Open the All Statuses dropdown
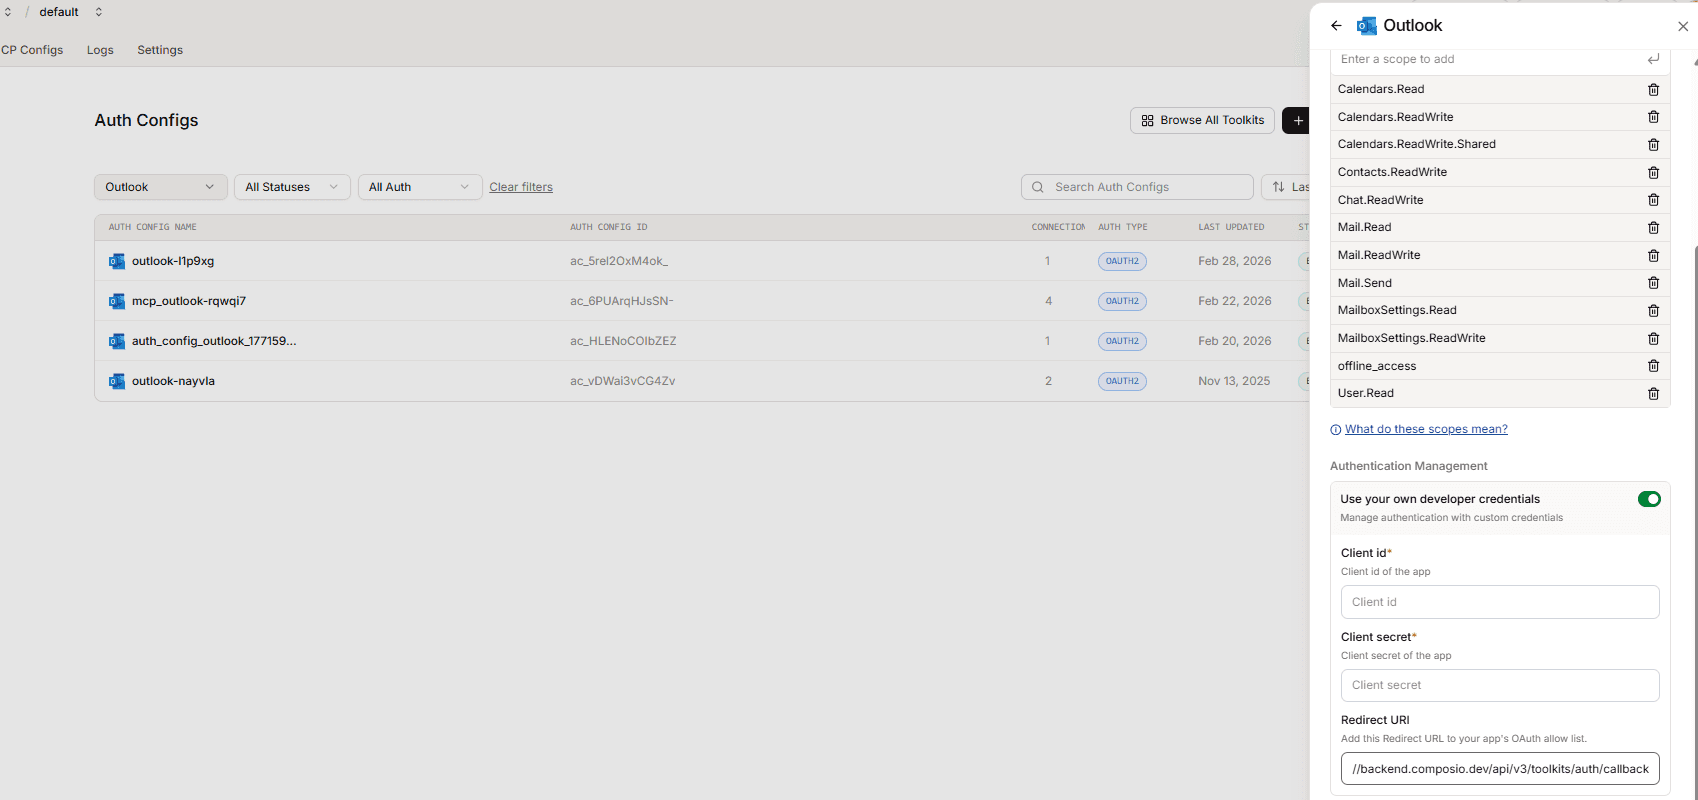This screenshot has width=1698, height=800. (x=292, y=187)
